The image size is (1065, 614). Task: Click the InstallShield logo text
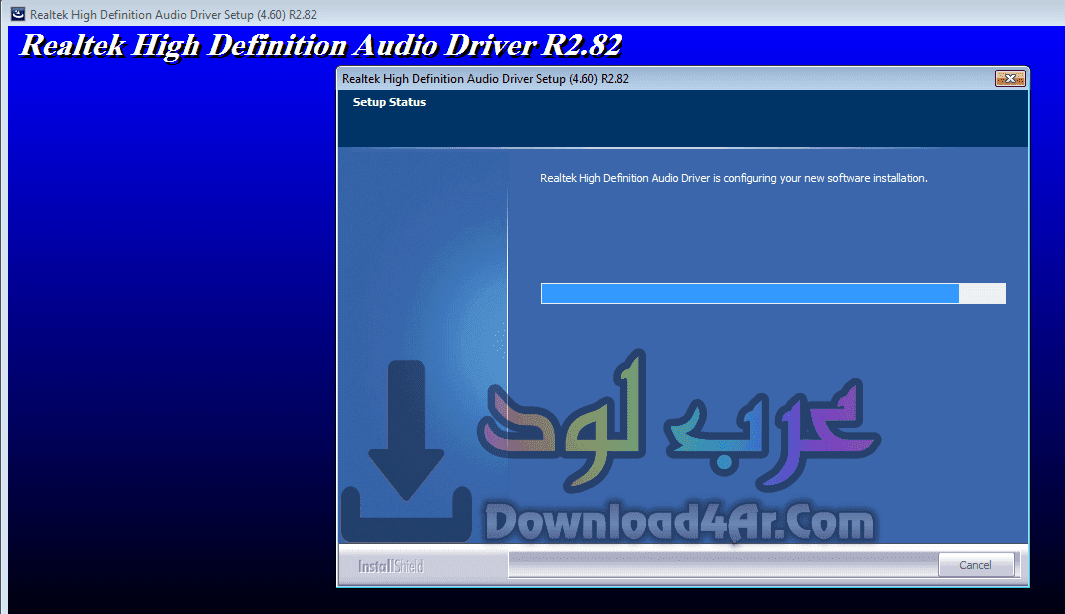(391, 566)
